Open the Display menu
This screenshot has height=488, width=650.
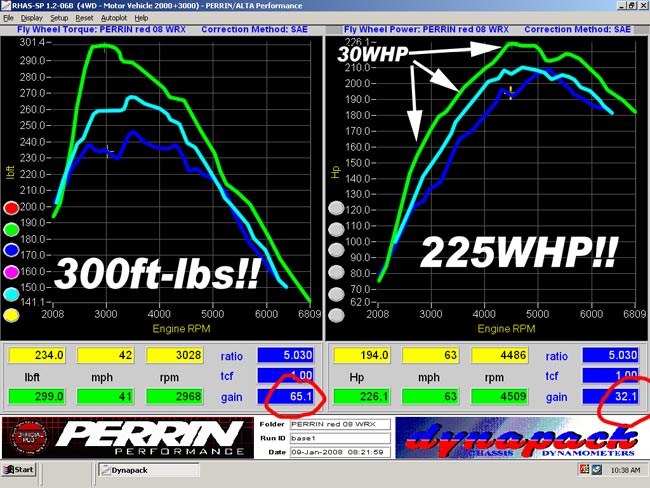(32, 18)
